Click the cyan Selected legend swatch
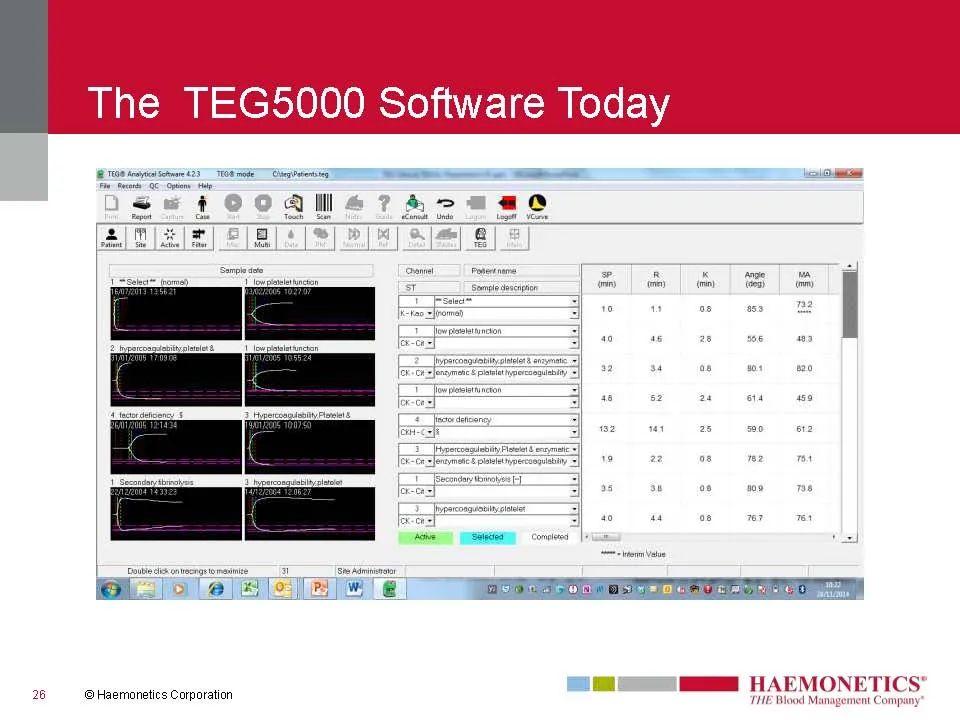This screenshot has height=720, width=960. pos(487,537)
